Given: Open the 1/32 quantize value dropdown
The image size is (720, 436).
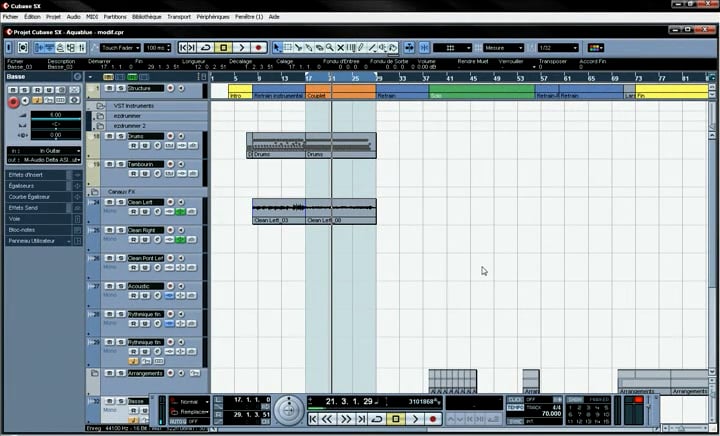Looking at the screenshot, I should point(558,48).
